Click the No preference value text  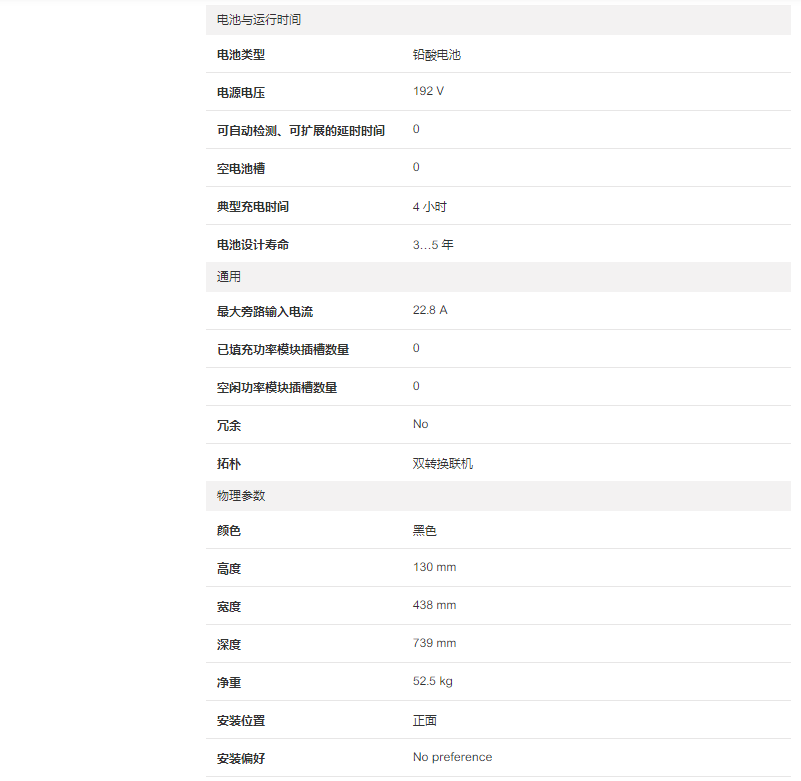[x=452, y=757]
